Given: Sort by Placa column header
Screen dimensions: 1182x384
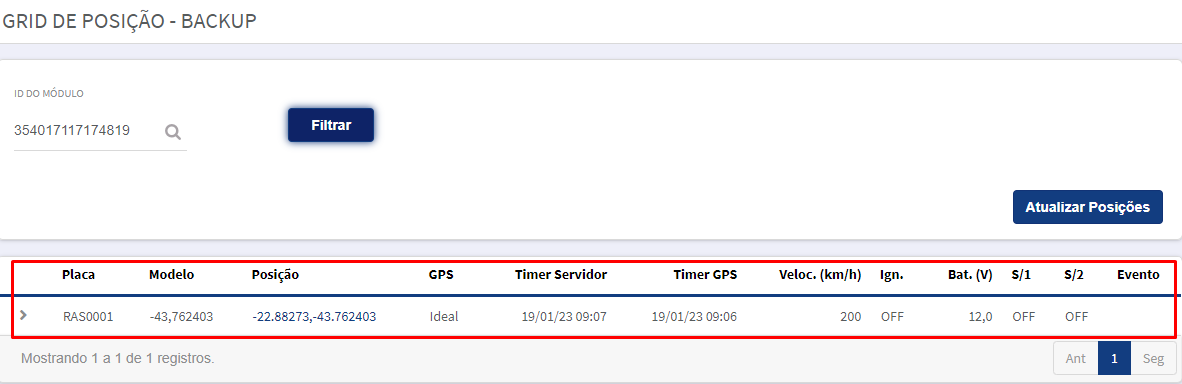Looking at the screenshot, I should tap(78, 275).
